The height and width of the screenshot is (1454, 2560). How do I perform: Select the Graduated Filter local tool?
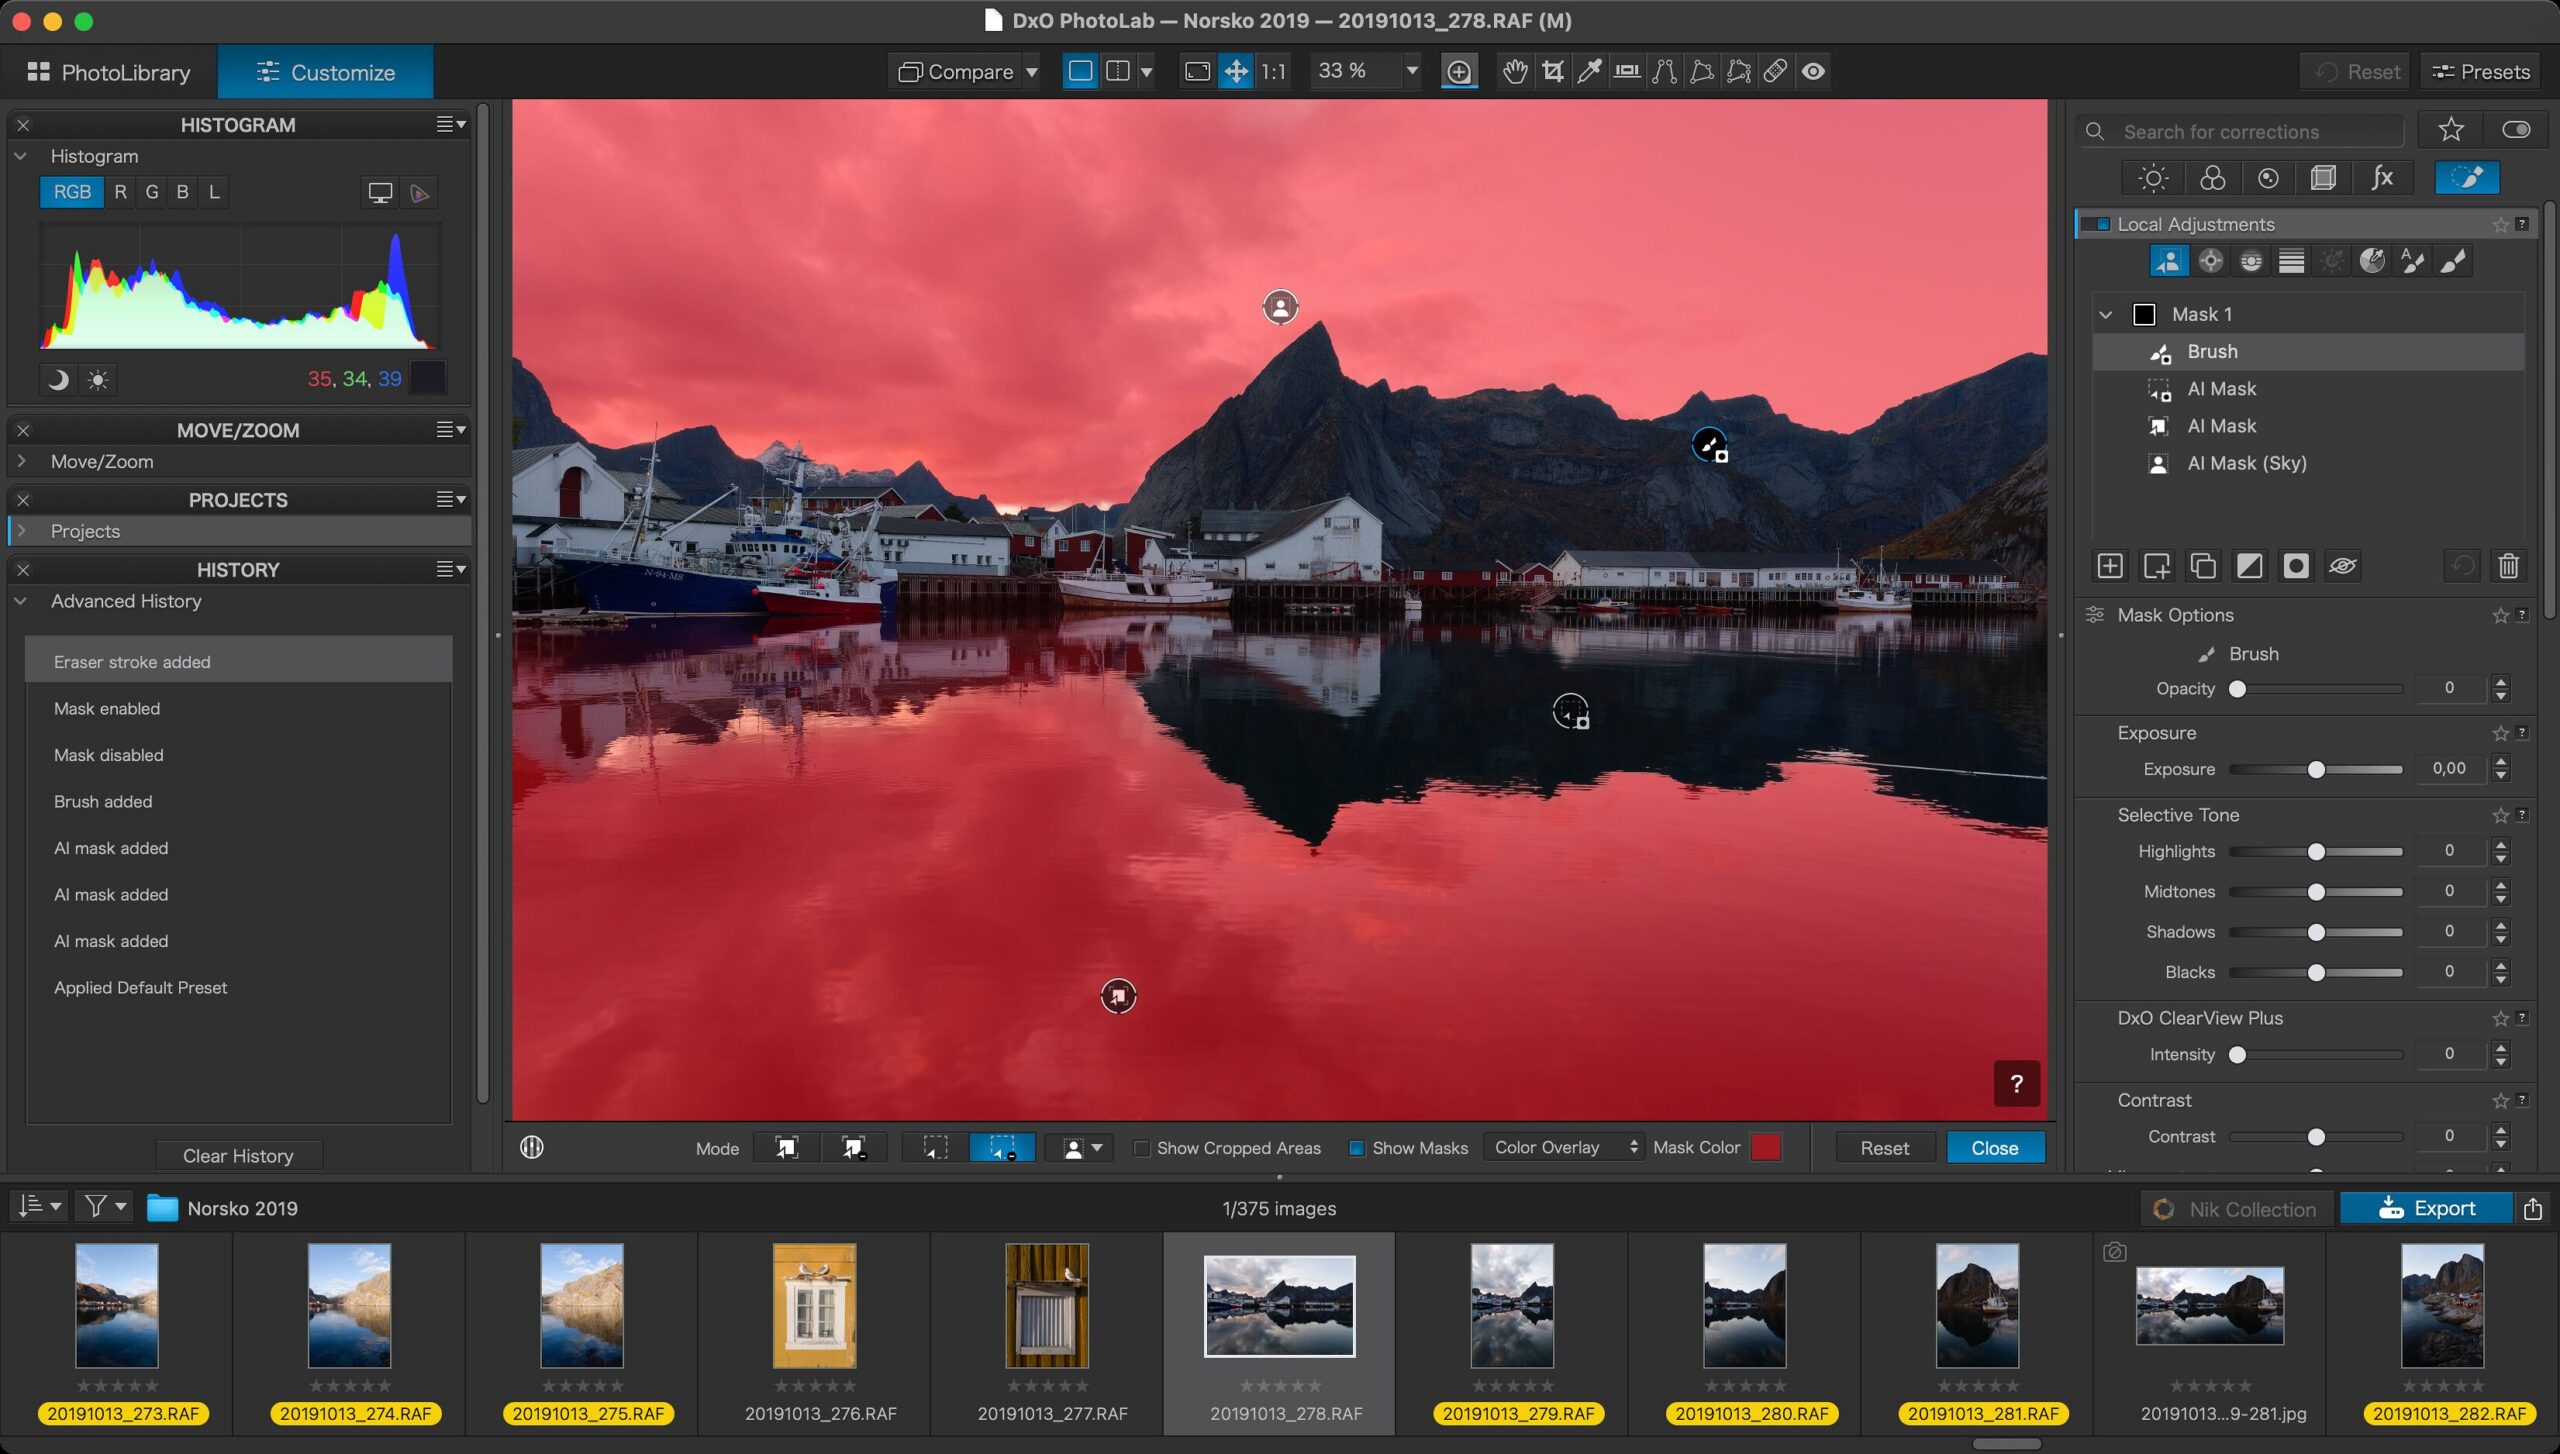point(2291,261)
